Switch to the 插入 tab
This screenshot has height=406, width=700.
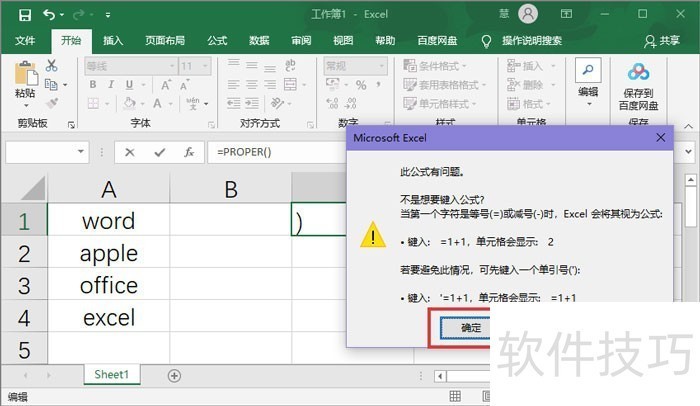[x=113, y=41]
